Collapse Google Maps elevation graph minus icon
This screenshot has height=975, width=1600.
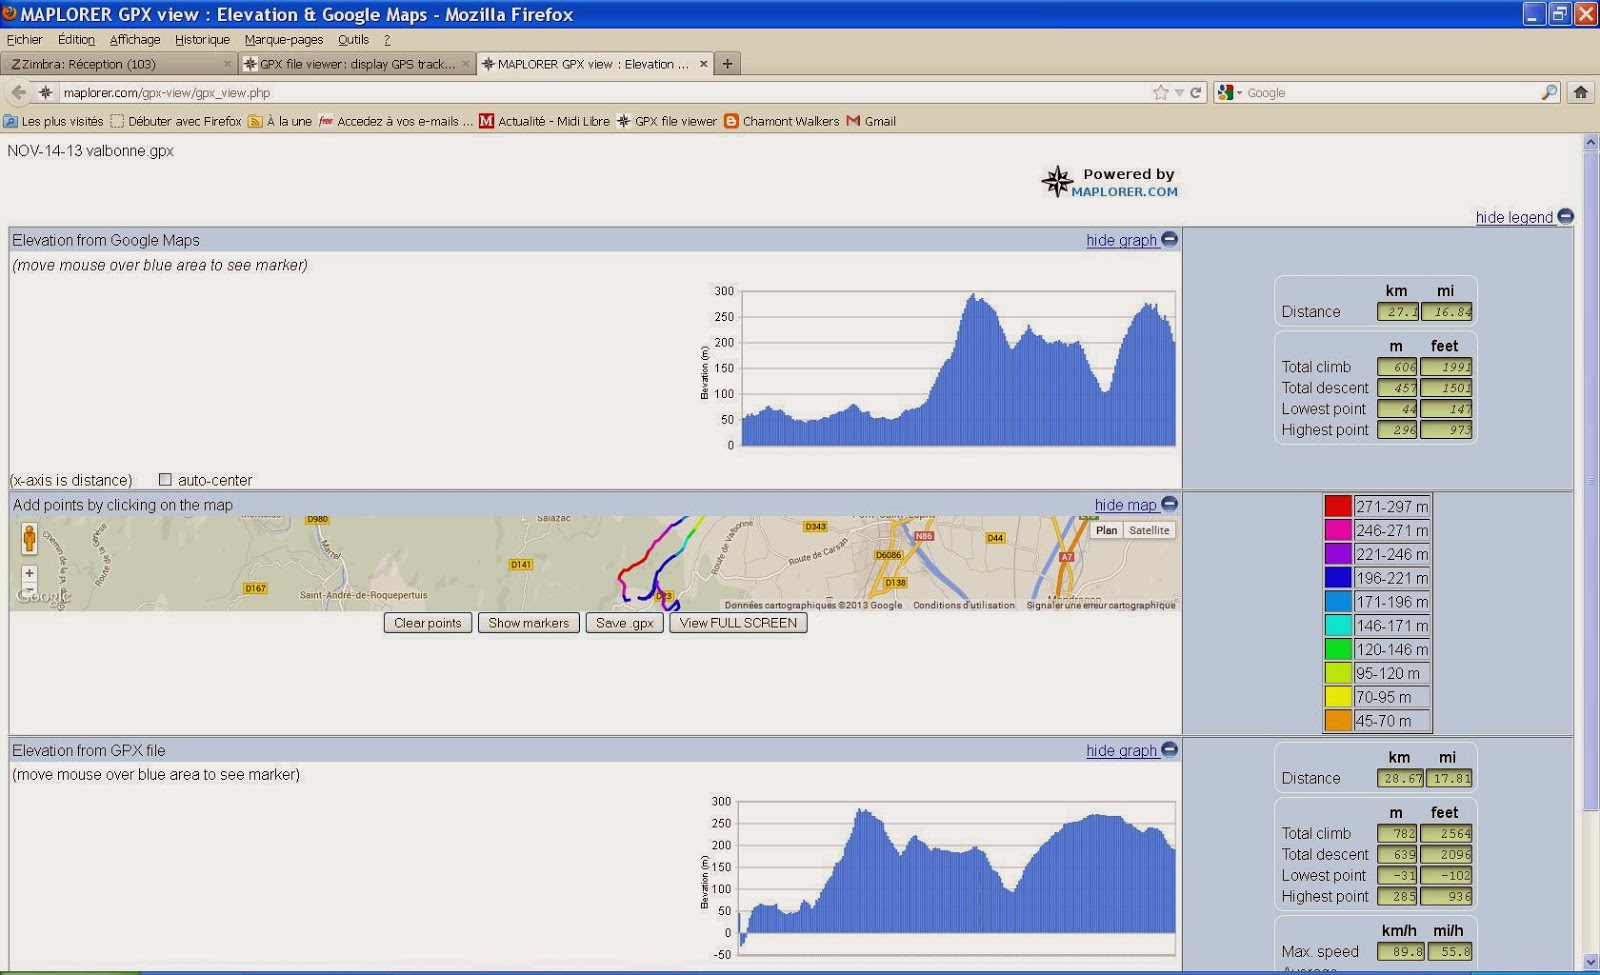click(x=1169, y=239)
